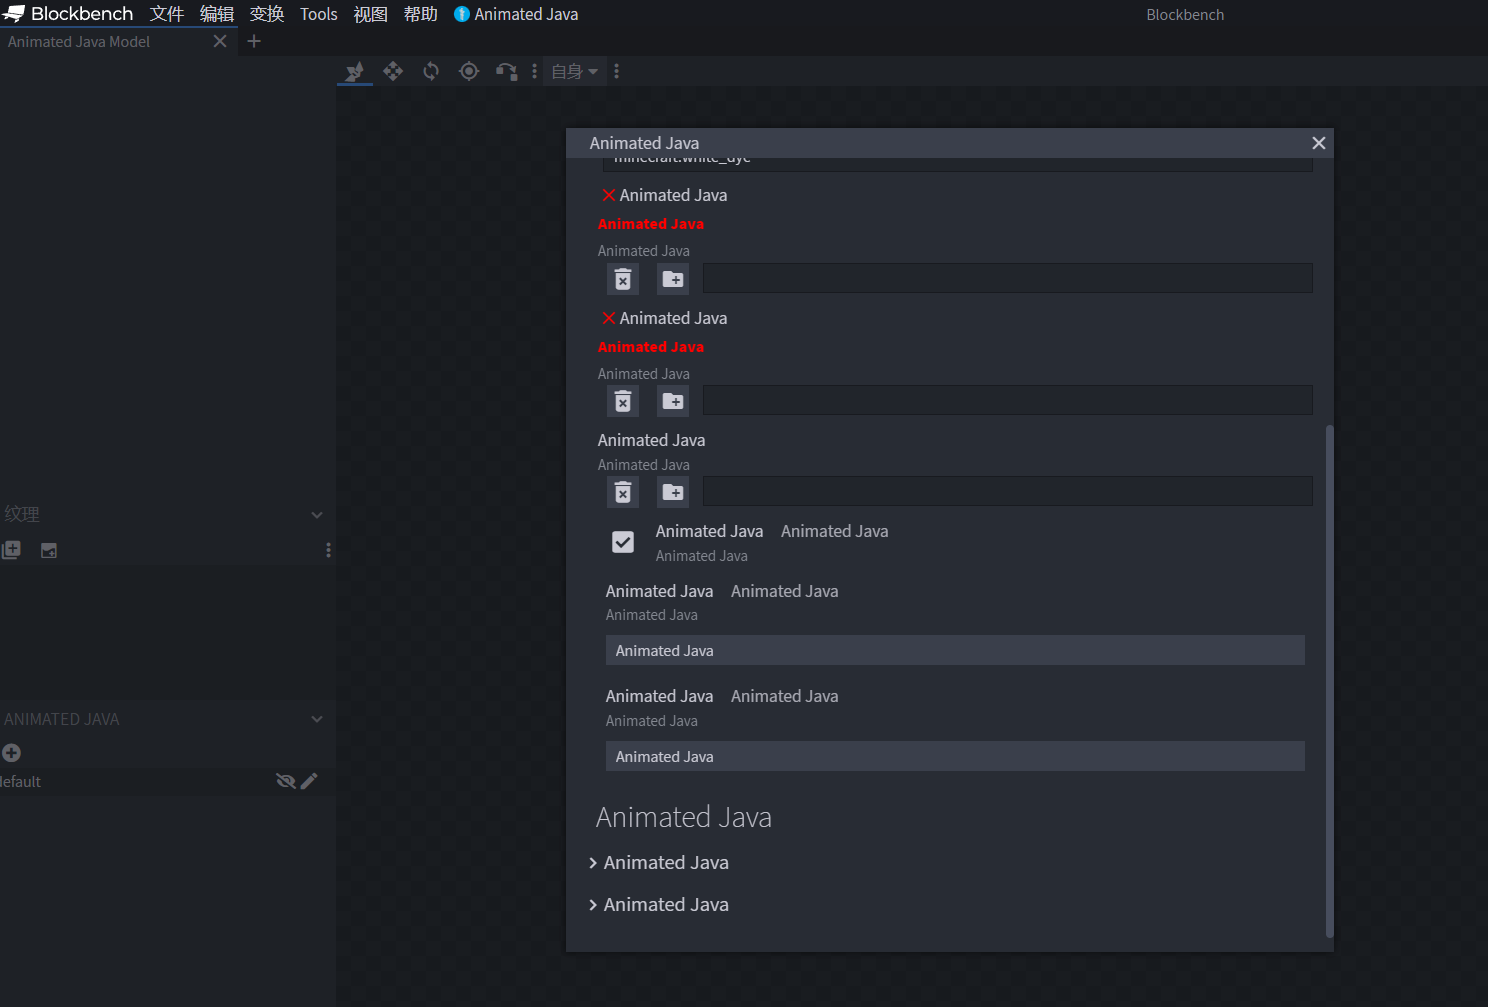The height and width of the screenshot is (1007, 1488).
Task: Open the Tools menu
Action: pos(319,14)
